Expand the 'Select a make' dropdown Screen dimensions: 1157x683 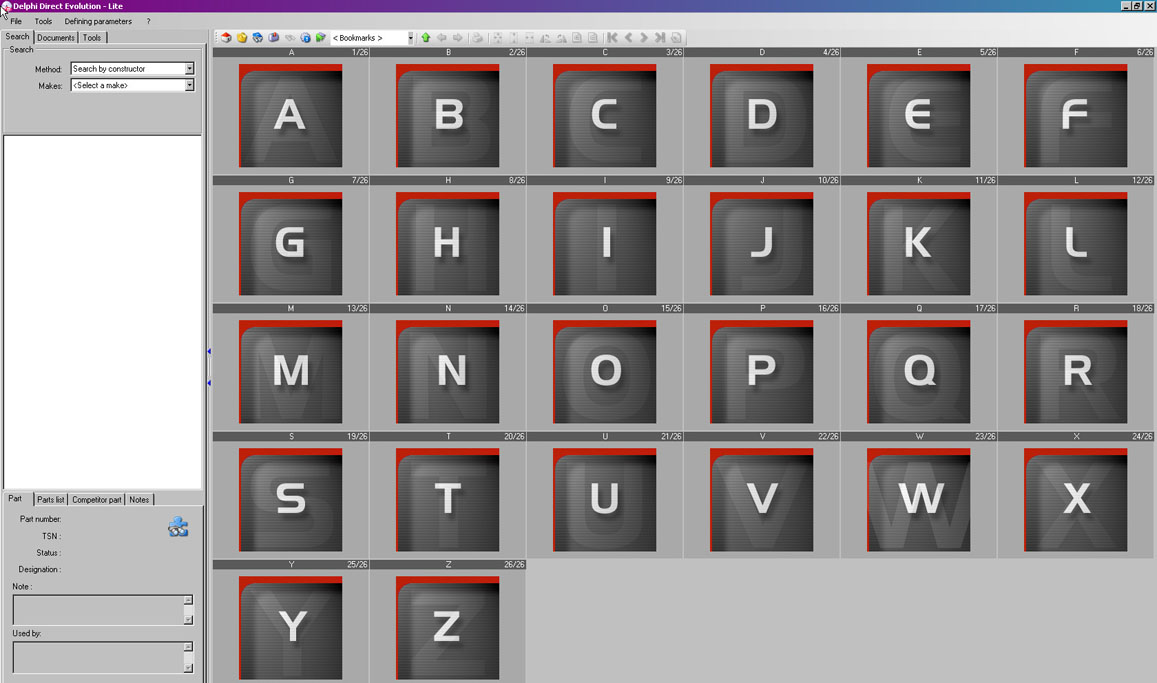pyautogui.click(x=189, y=86)
